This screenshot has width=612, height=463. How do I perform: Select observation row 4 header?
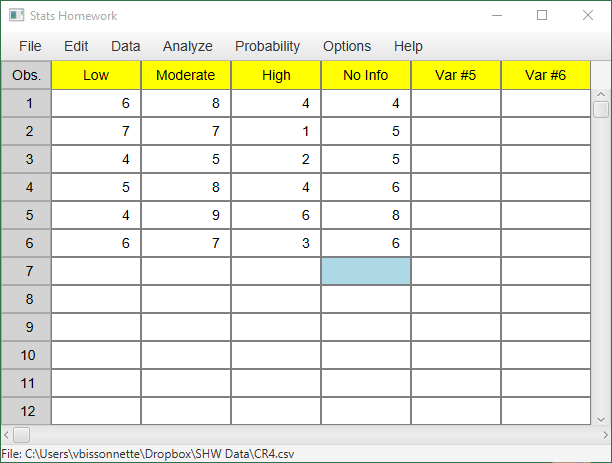point(26,187)
